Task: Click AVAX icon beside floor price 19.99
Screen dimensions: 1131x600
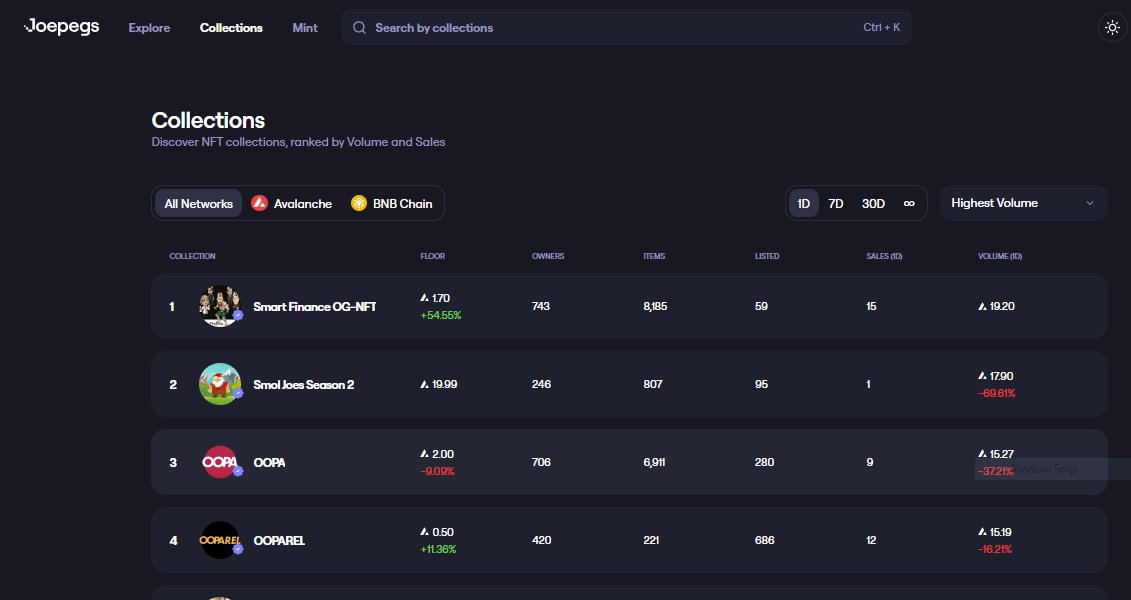Action: click(424, 384)
